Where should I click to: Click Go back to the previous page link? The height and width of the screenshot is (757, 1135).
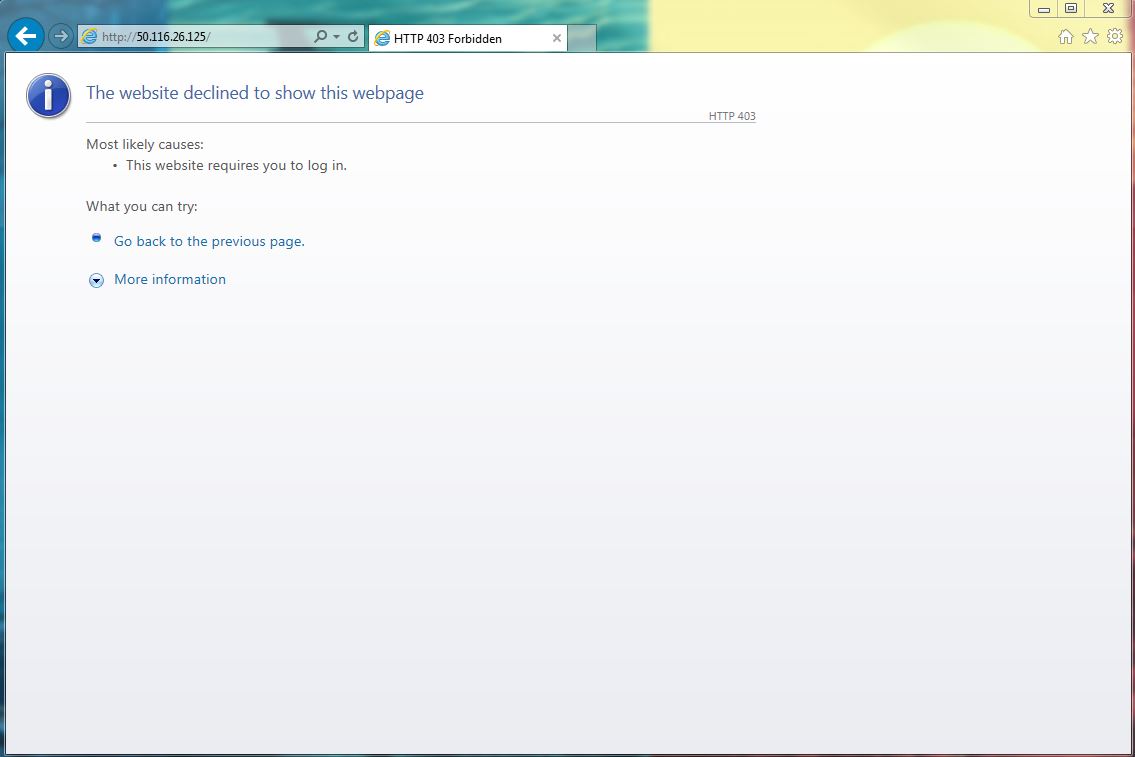click(209, 242)
